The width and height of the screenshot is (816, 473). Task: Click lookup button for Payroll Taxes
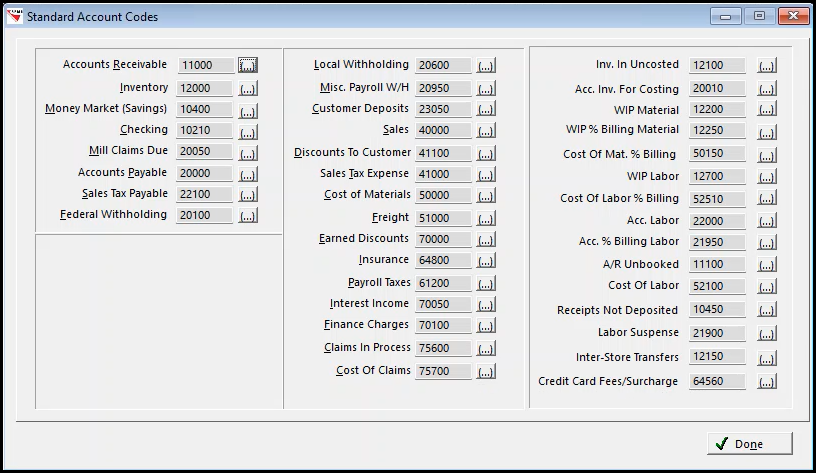(x=486, y=284)
